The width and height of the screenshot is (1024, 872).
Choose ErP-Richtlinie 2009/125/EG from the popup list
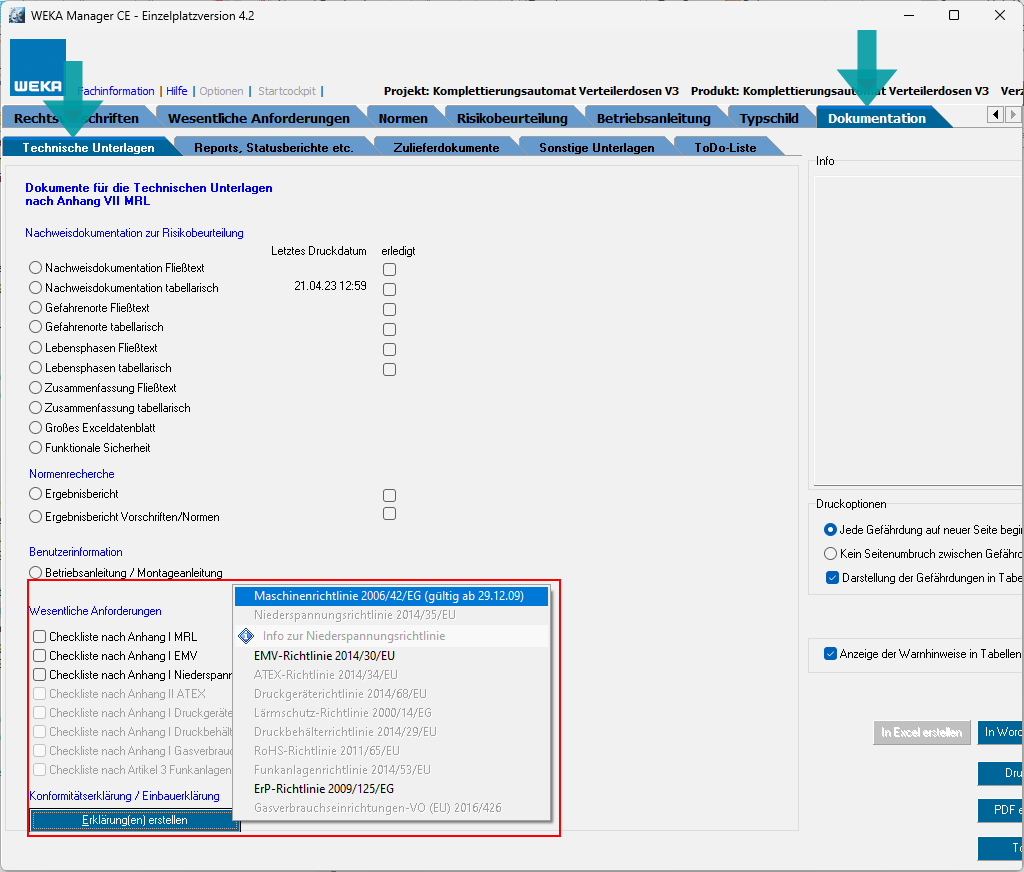[324, 789]
